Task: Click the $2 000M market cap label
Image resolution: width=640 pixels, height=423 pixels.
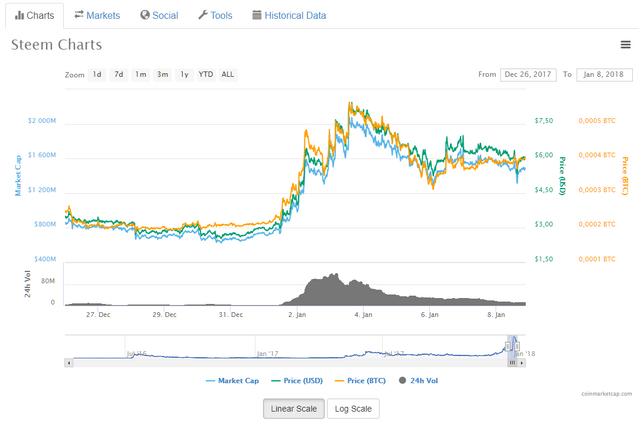Action: click(42, 121)
